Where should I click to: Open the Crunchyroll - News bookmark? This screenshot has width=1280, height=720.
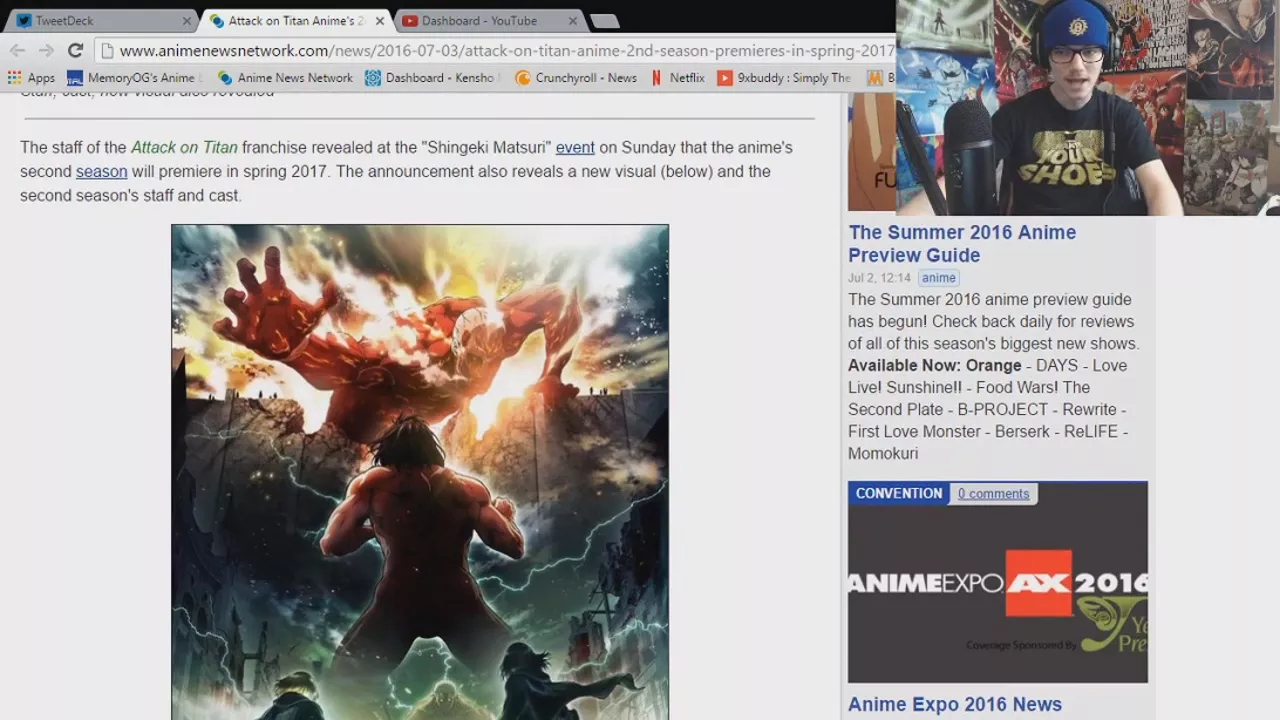576,78
